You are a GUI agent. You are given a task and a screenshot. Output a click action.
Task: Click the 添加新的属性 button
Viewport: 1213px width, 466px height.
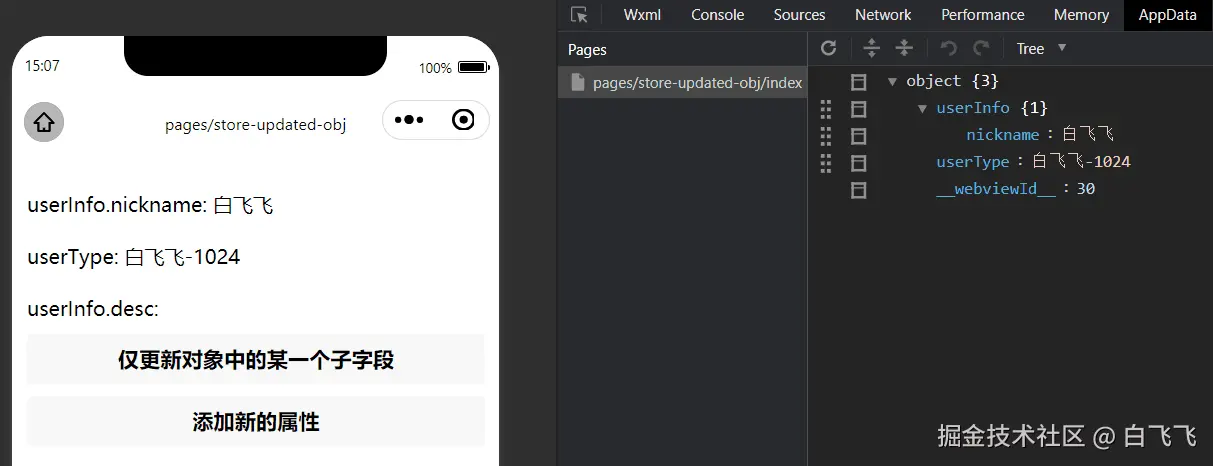coord(256,422)
